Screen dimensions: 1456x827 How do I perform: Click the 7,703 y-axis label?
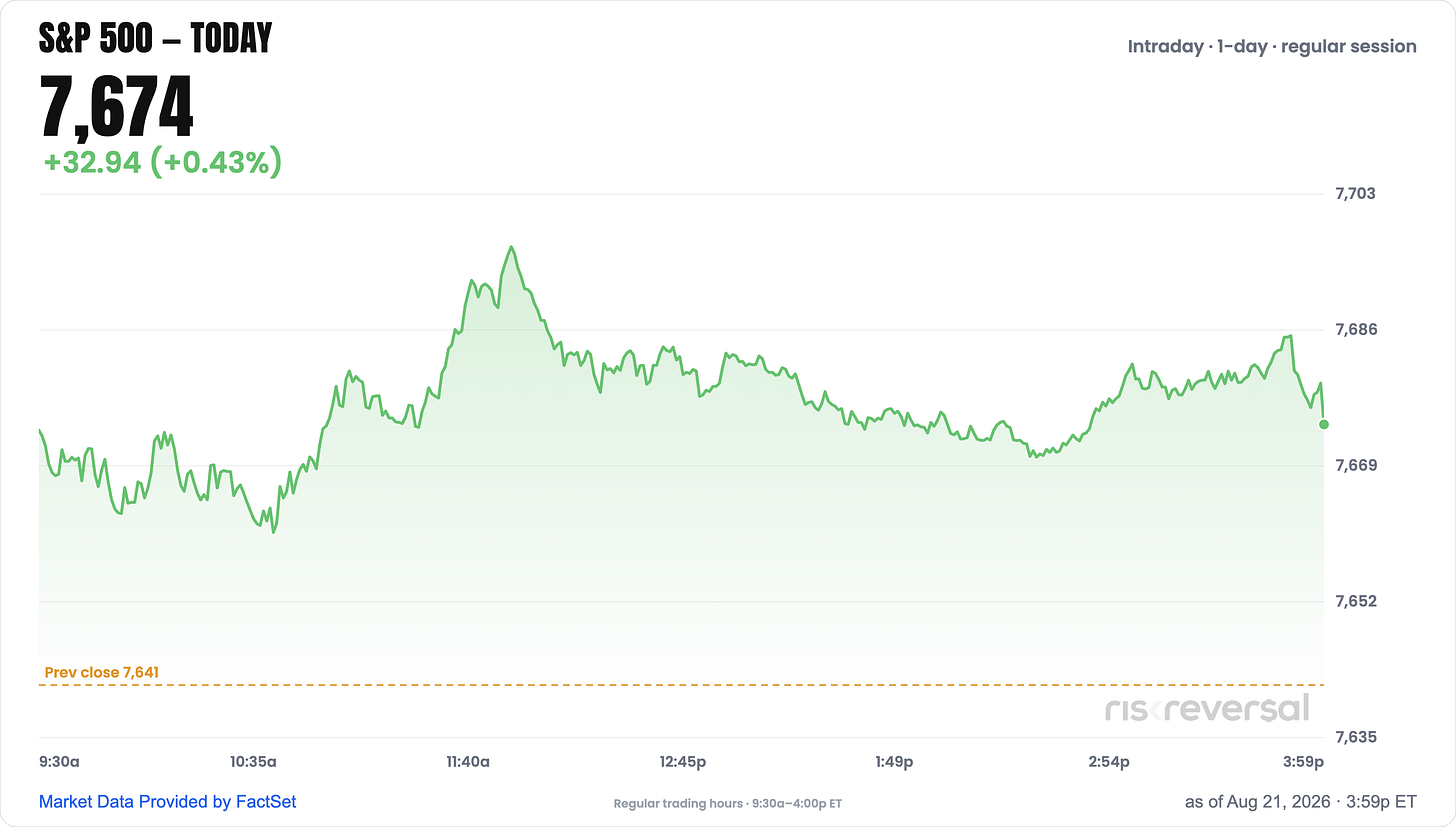[1355, 193]
